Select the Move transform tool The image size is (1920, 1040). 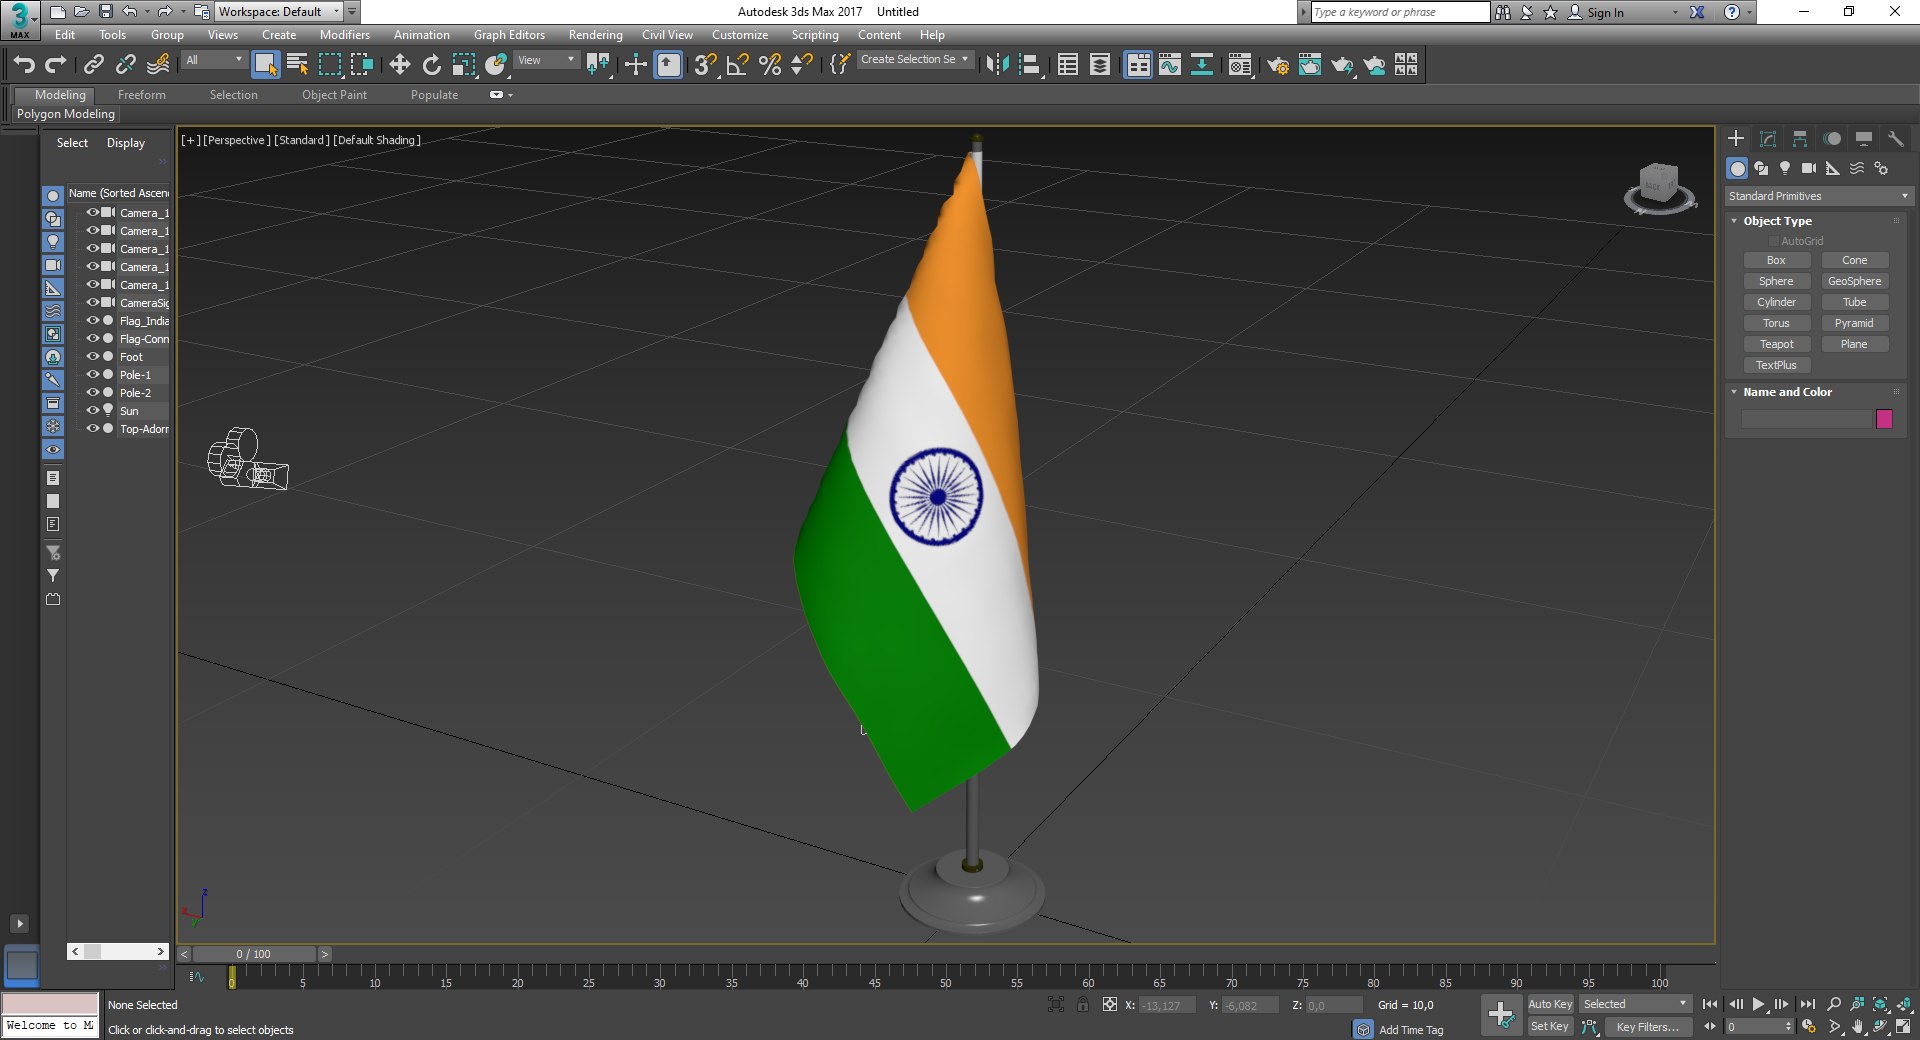[400, 65]
